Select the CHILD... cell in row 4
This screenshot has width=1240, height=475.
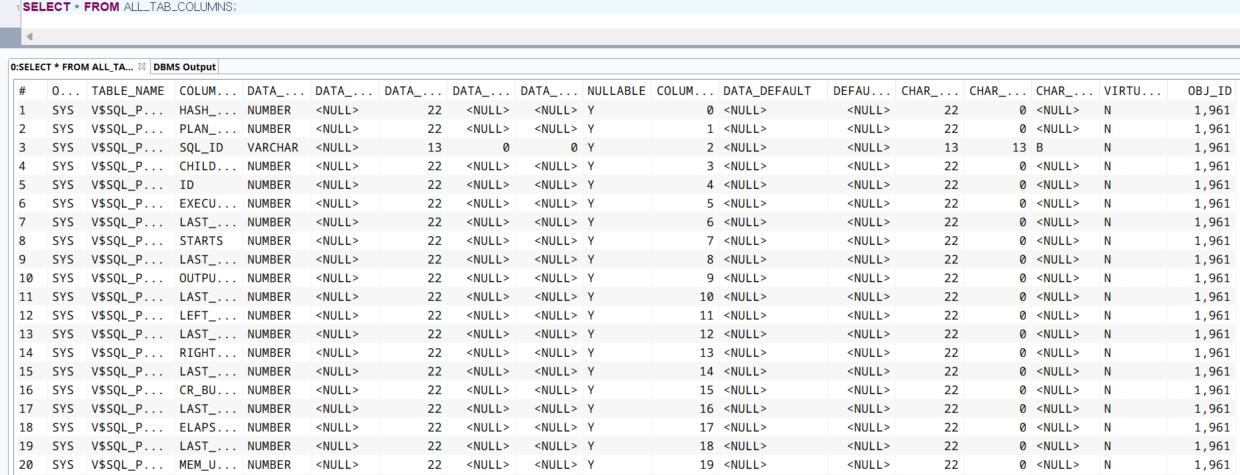coord(208,166)
